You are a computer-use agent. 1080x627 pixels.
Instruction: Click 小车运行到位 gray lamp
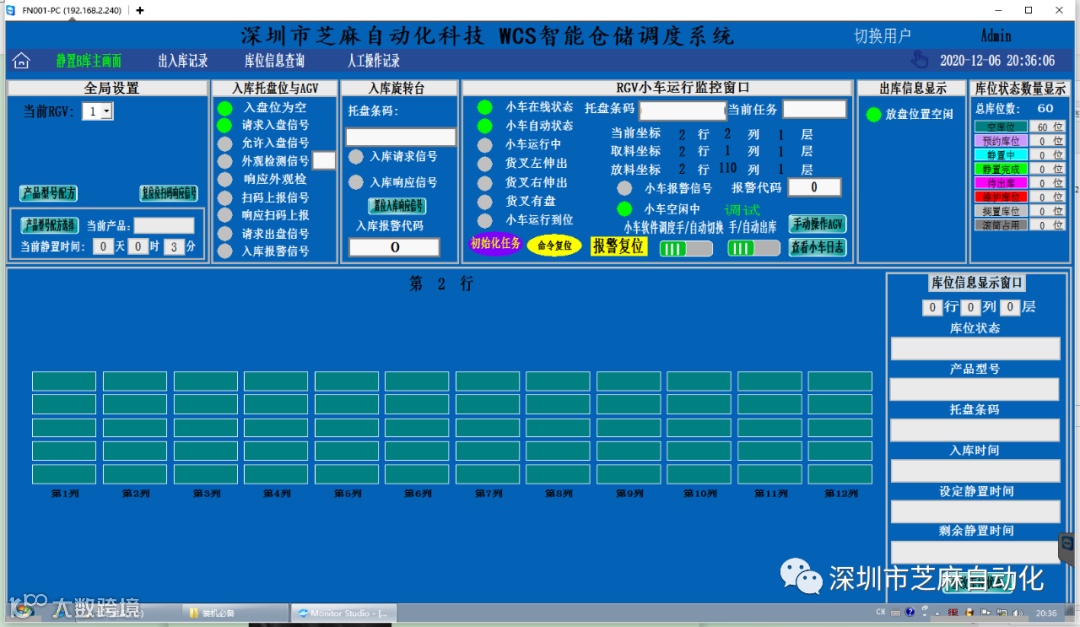[x=486, y=220]
